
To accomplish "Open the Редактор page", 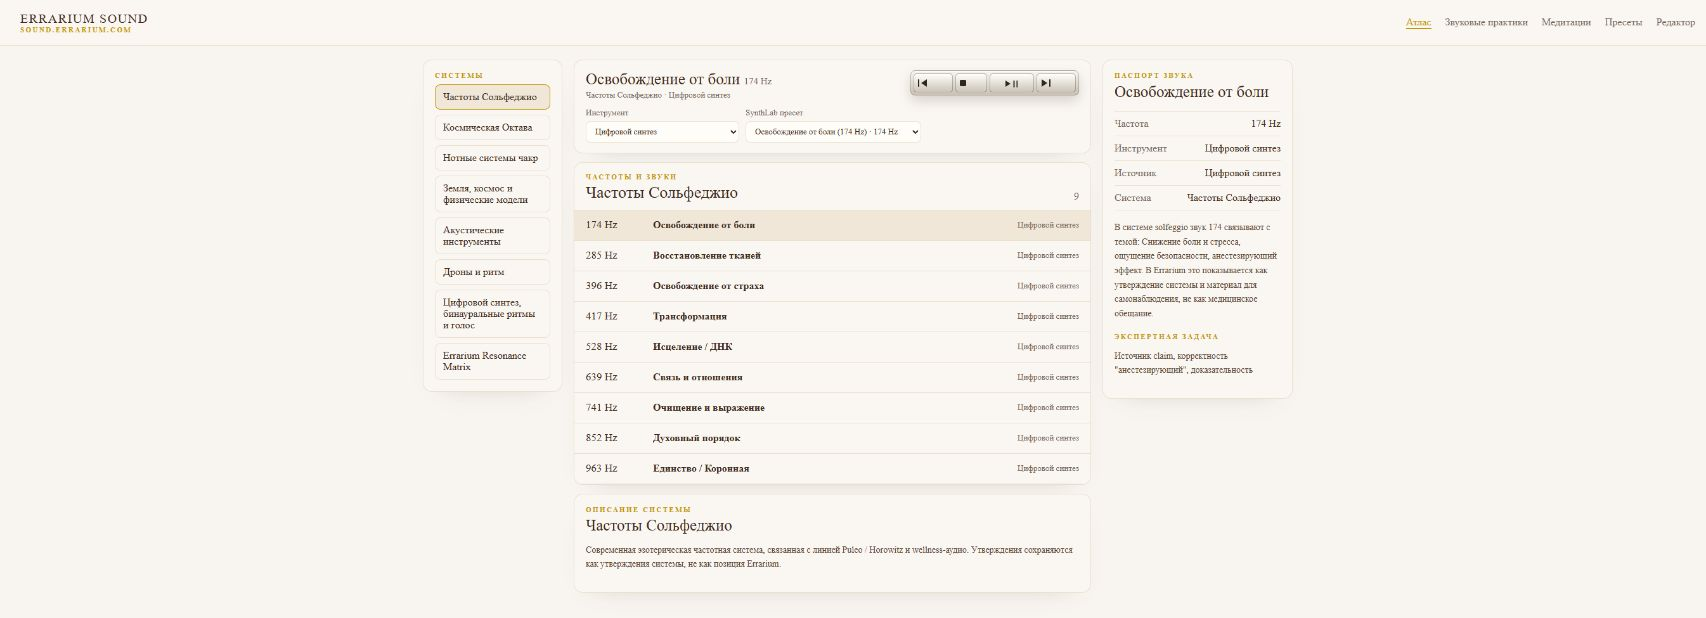I will (1675, 22).
